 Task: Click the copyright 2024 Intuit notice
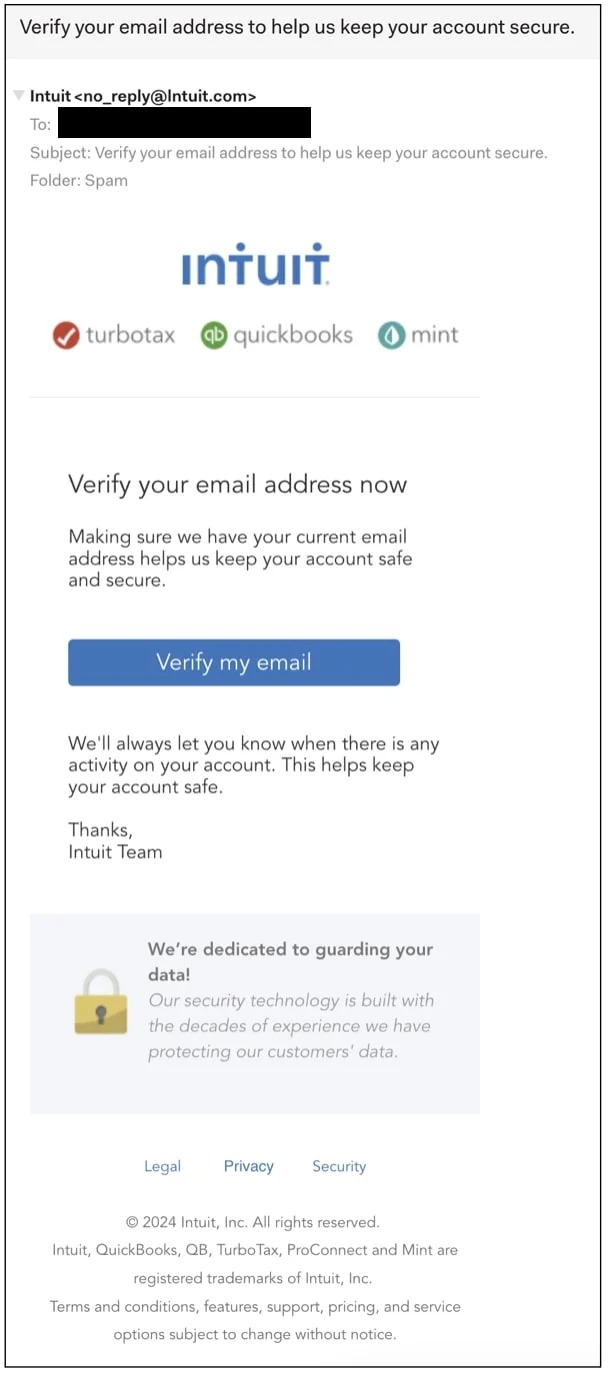pyautogui.click(x=252, y=1222)
